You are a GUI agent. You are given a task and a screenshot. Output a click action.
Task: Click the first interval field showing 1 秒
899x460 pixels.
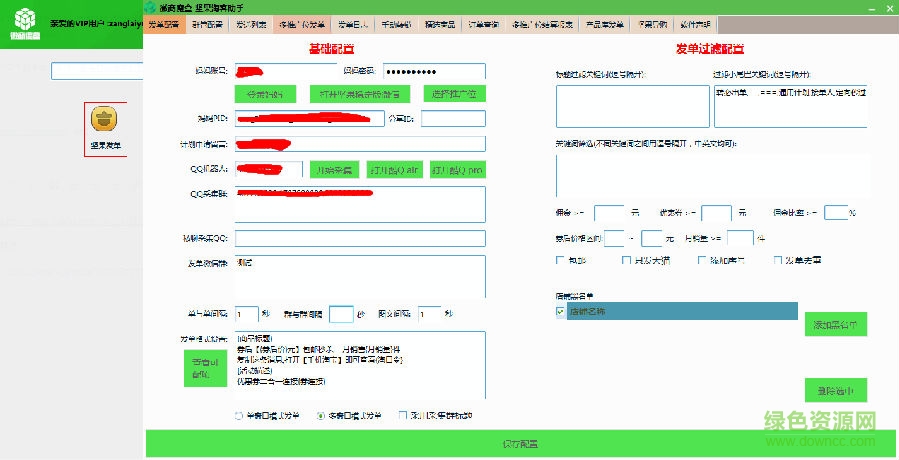247,314
